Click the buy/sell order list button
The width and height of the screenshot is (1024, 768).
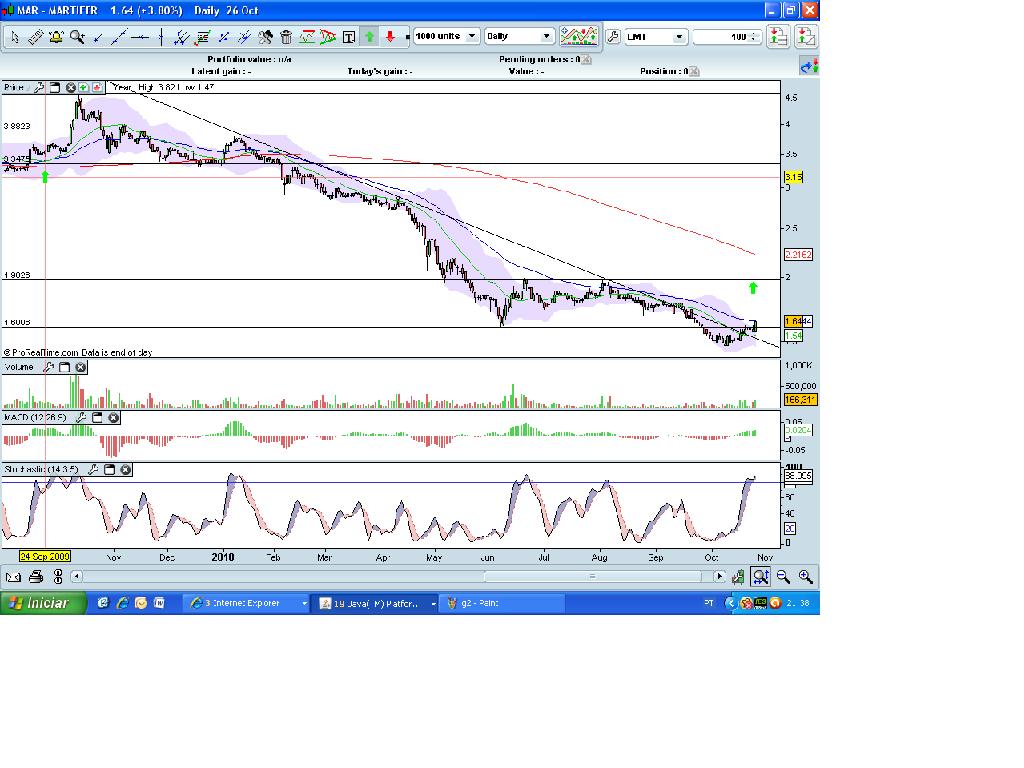coord(777,37)
